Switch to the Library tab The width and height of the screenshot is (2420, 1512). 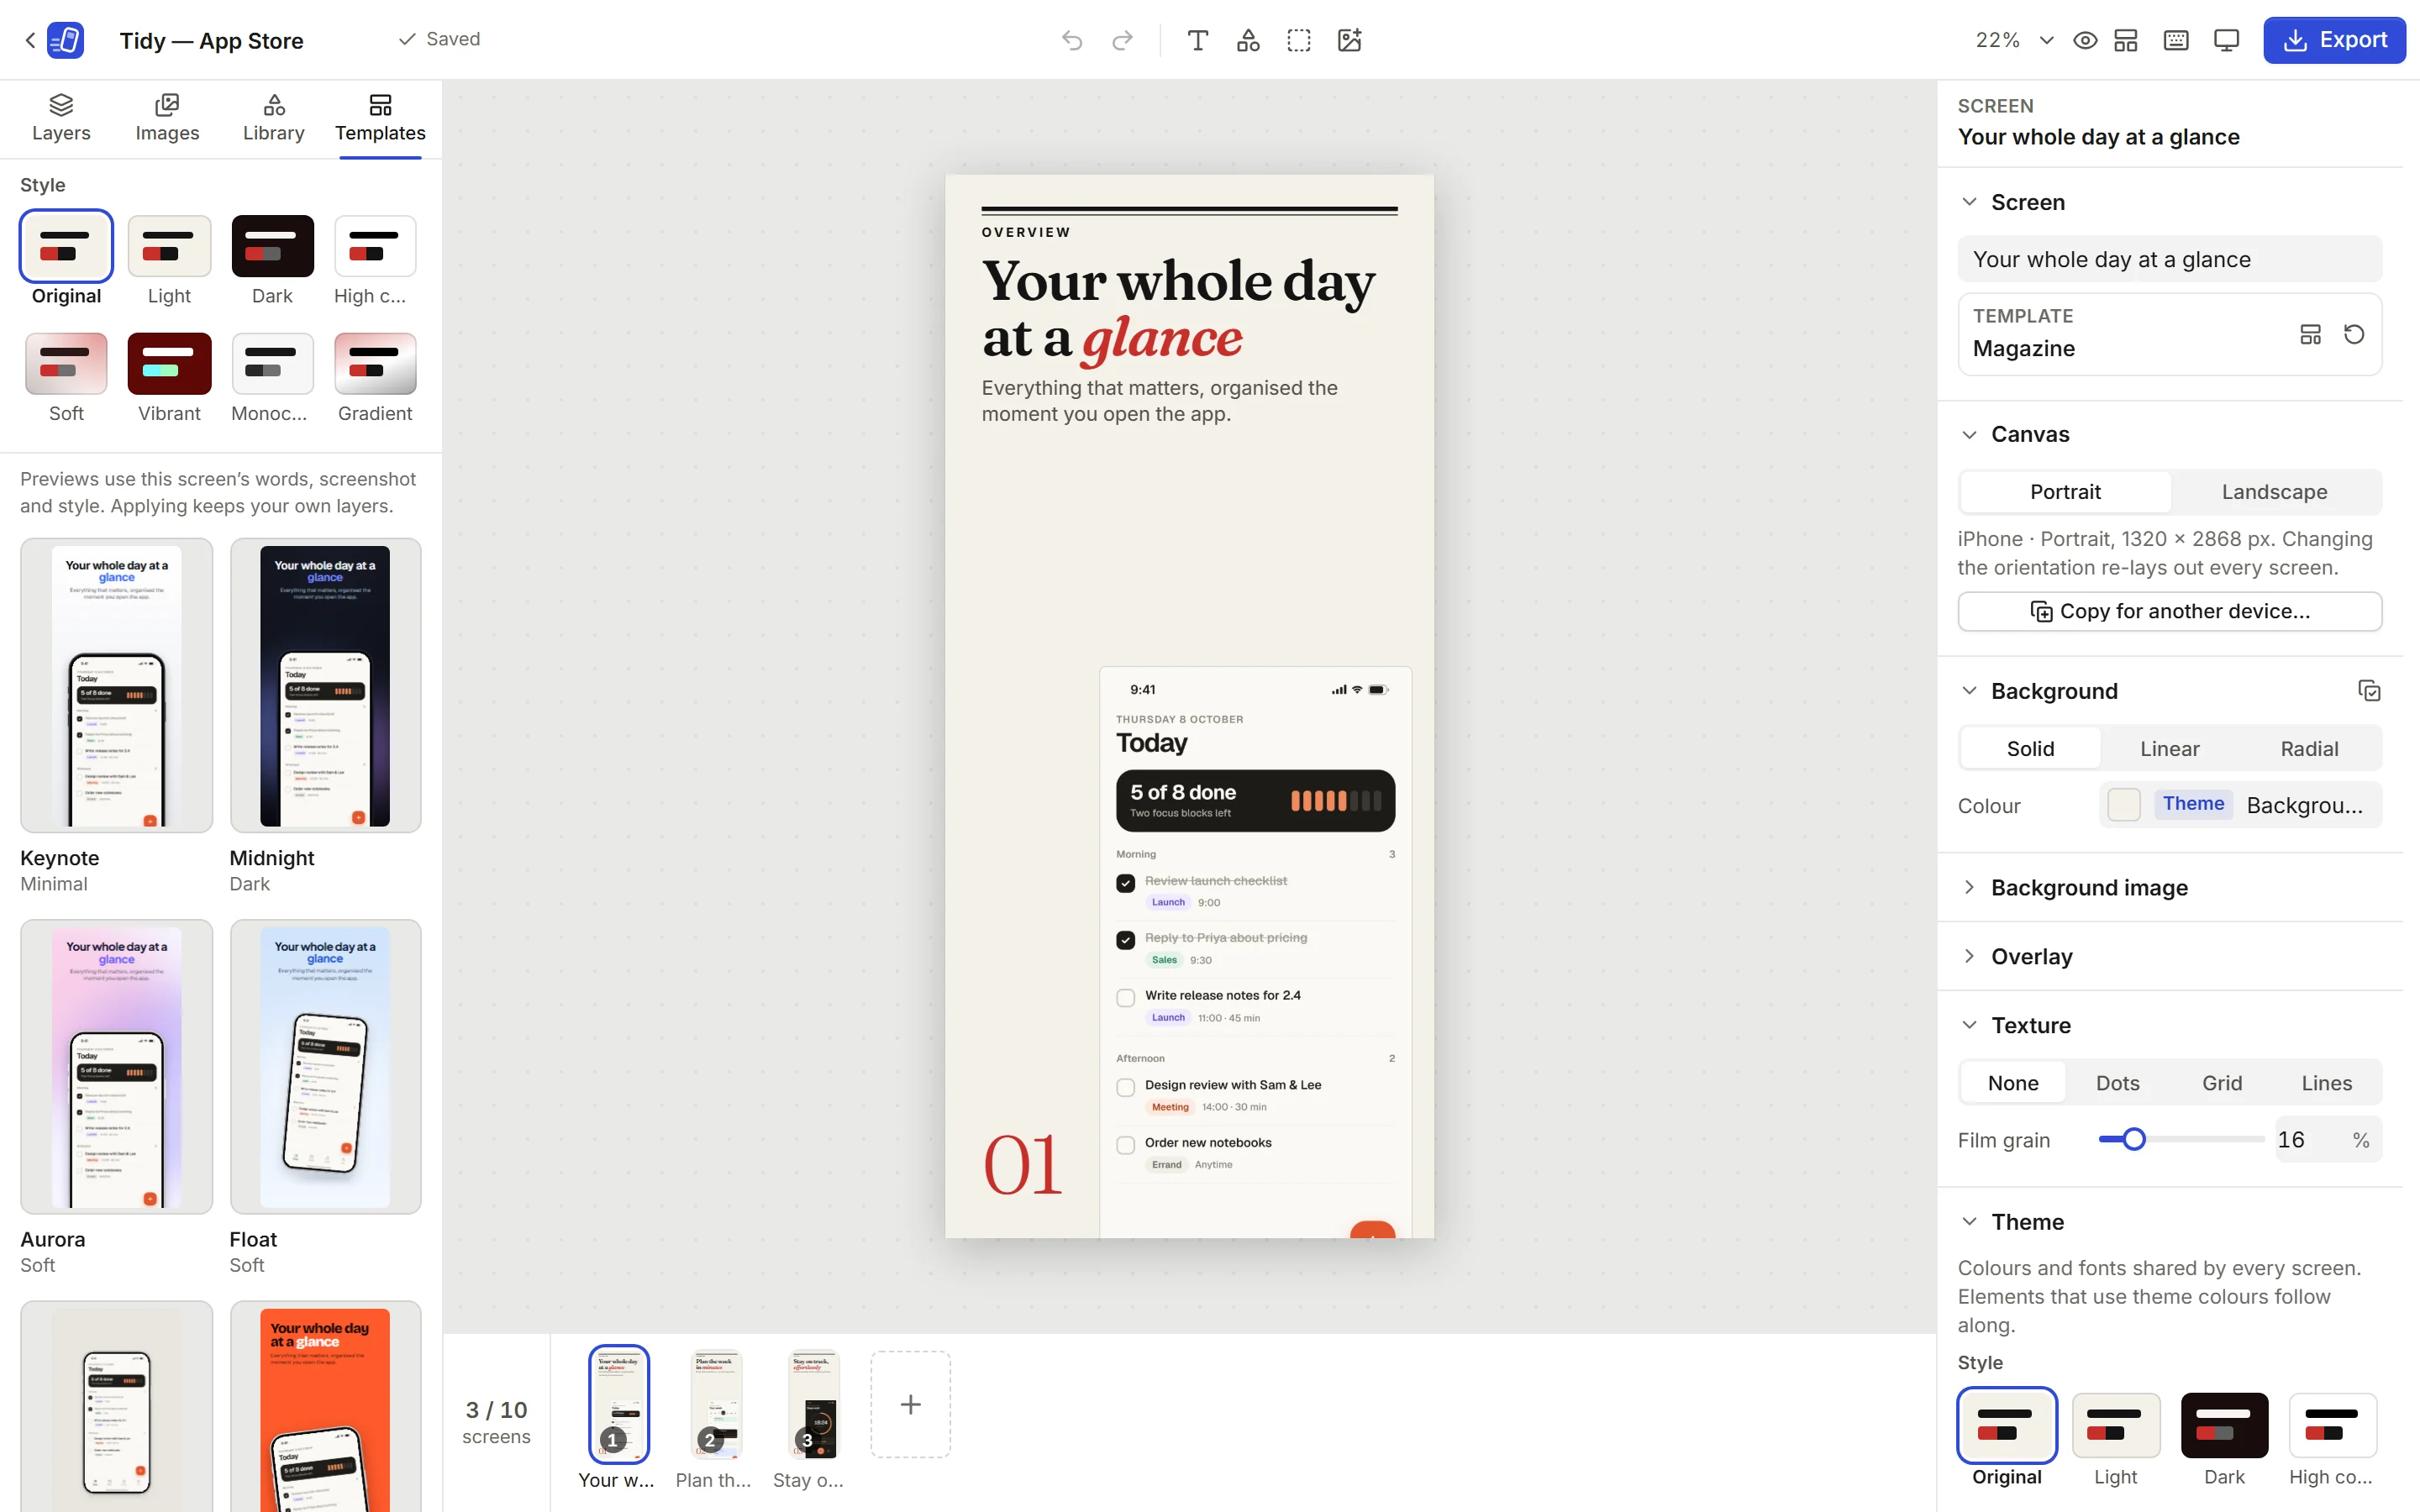pyautogui.click(x=274, y=119)
